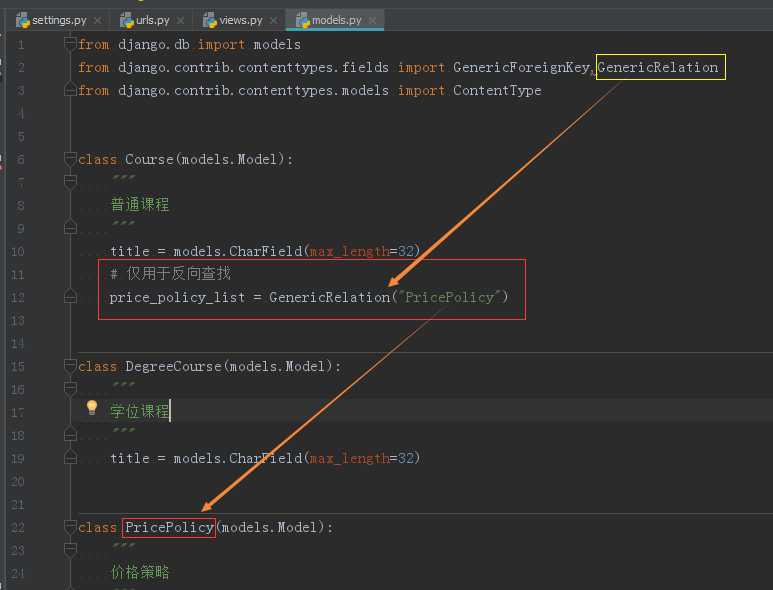Fold the PricePolicy docstring at line 23
Viewport: 773px width, 590px height.
(x=70, y=549)
